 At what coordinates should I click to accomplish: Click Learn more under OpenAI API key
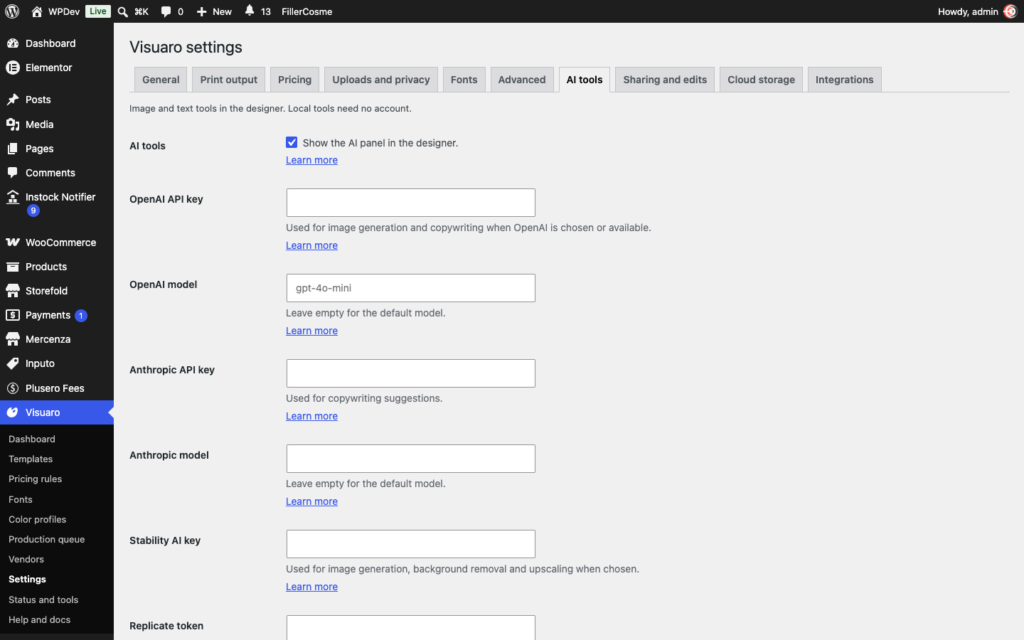click(312, 246)
